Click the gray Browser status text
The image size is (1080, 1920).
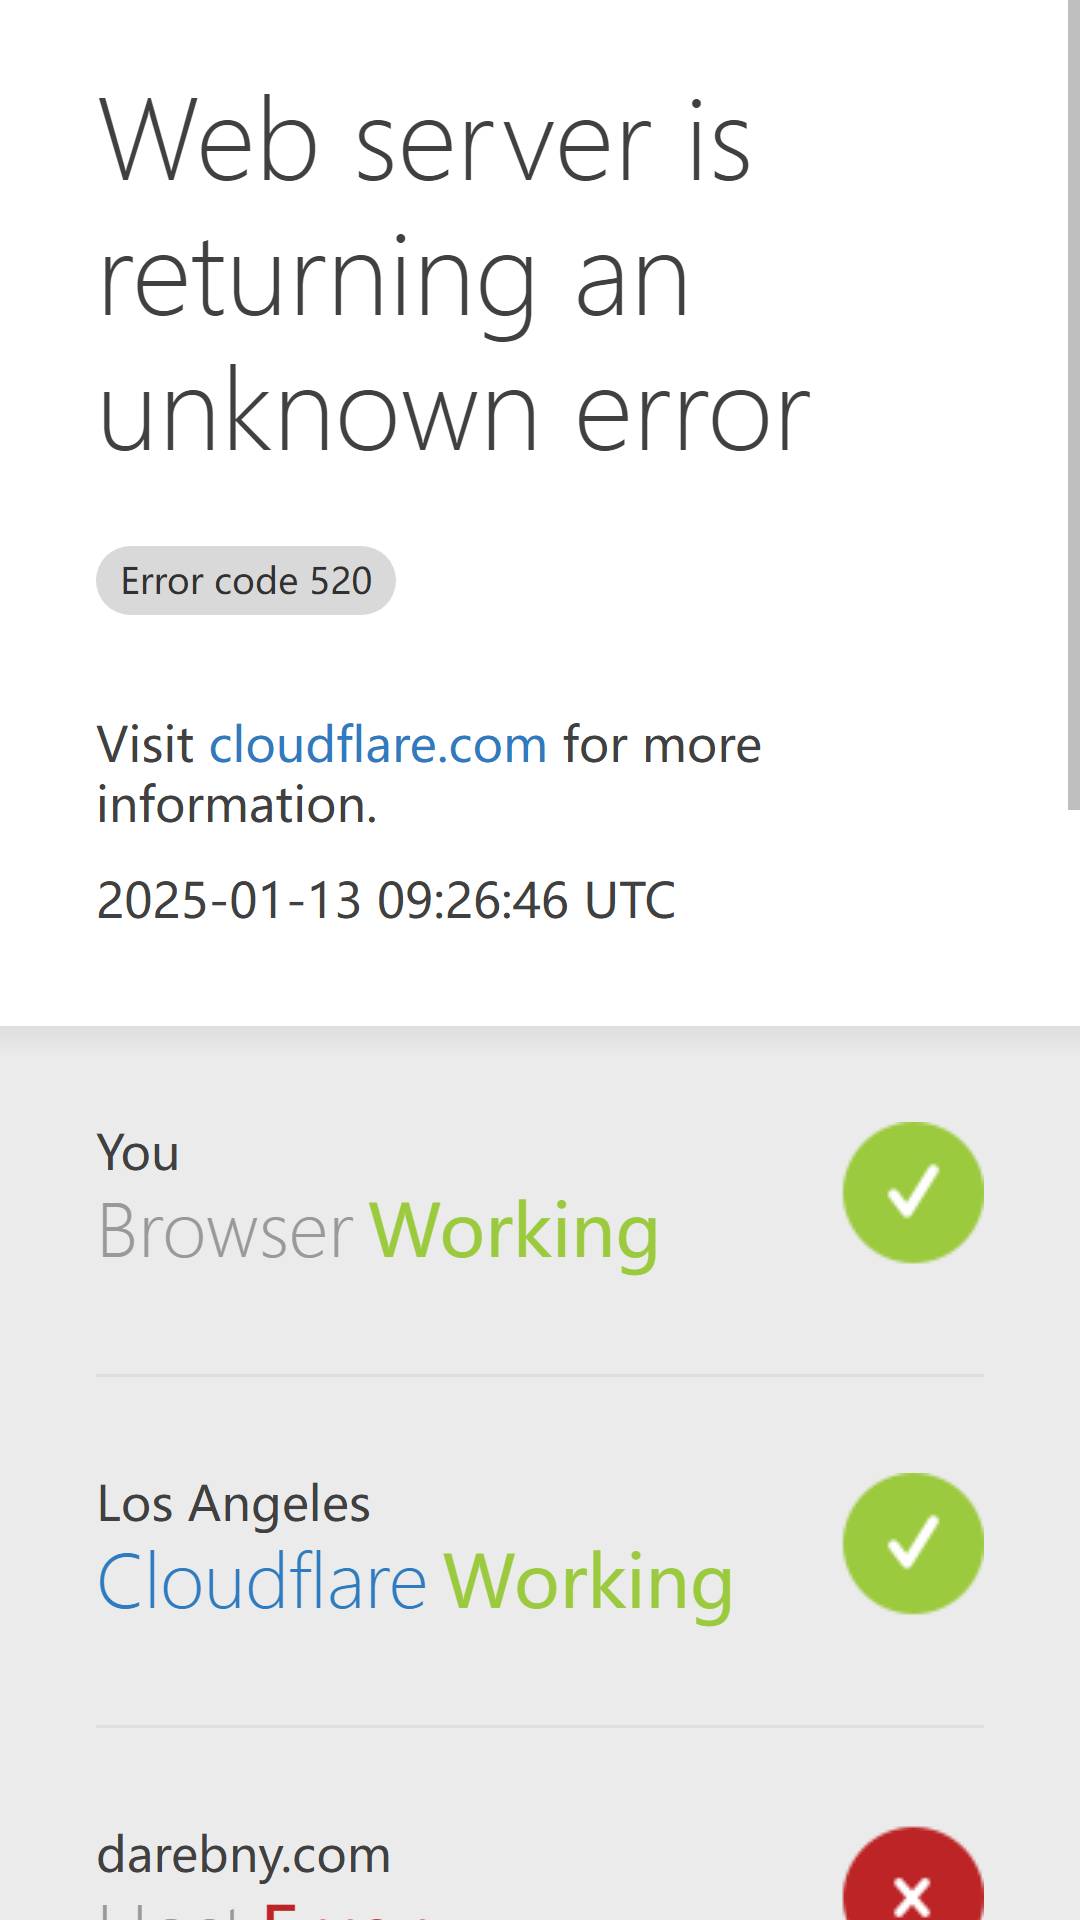225,1232
